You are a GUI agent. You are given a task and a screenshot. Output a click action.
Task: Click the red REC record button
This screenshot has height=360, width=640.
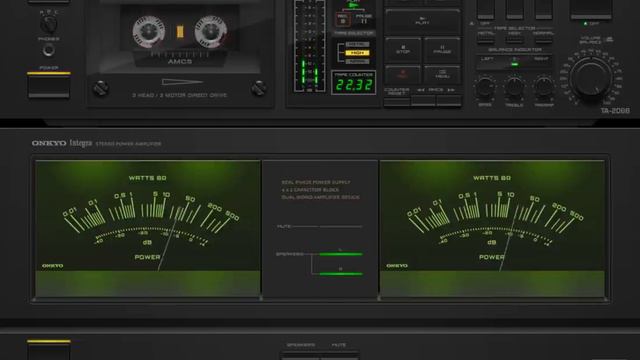[x=402, y=74]
